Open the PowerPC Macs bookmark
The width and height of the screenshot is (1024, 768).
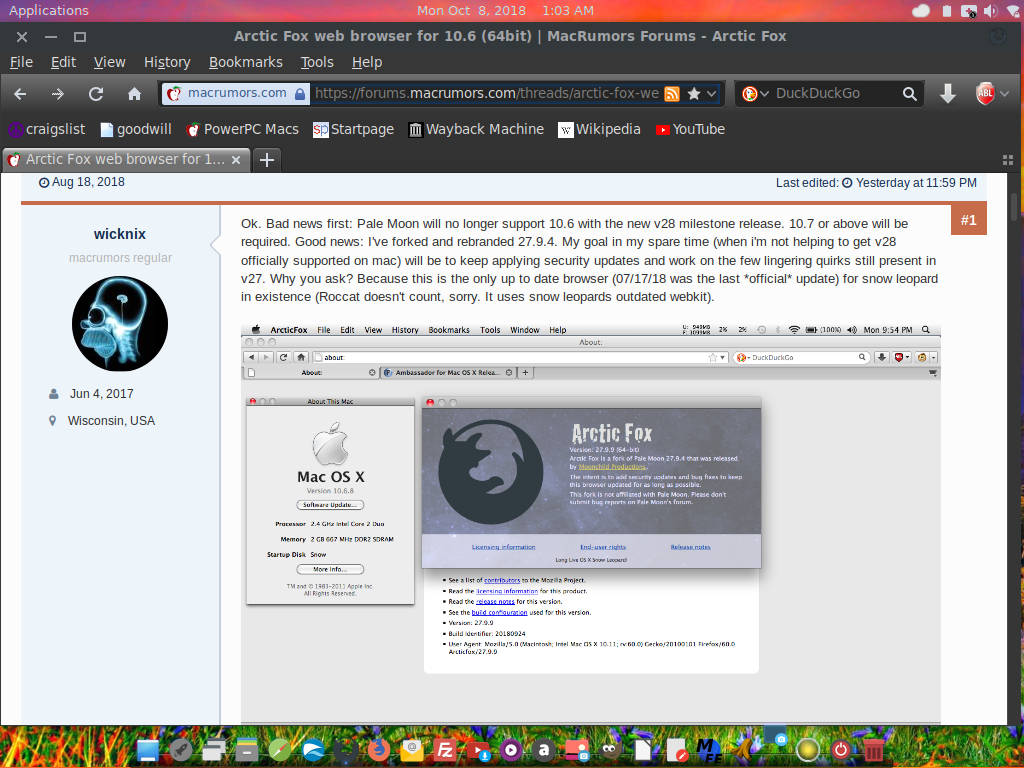pyautogui.click(x=242, y=129)
